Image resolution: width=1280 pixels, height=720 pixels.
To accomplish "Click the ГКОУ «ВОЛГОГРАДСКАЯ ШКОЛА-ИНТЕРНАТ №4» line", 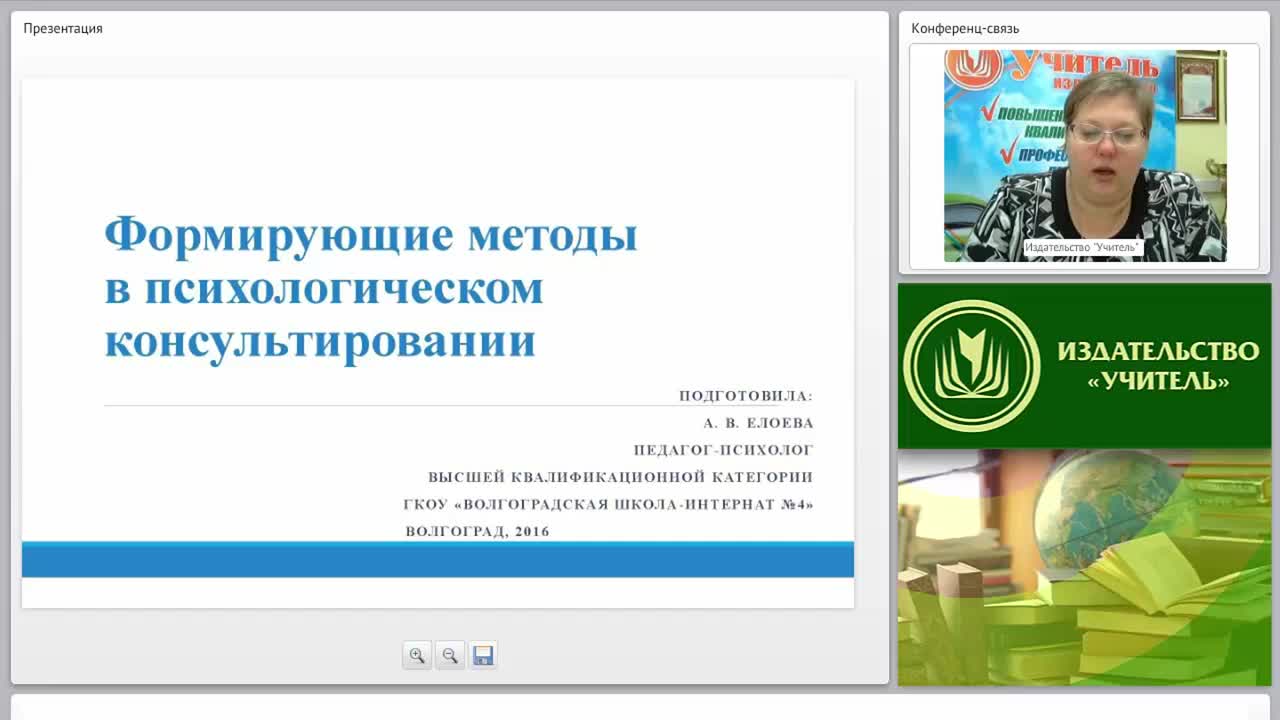I will coord(609,504).
